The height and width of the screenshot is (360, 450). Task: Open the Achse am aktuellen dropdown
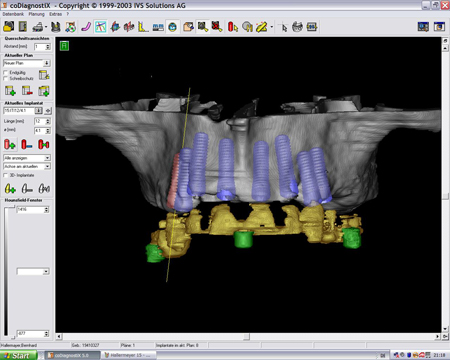point(27,166)
